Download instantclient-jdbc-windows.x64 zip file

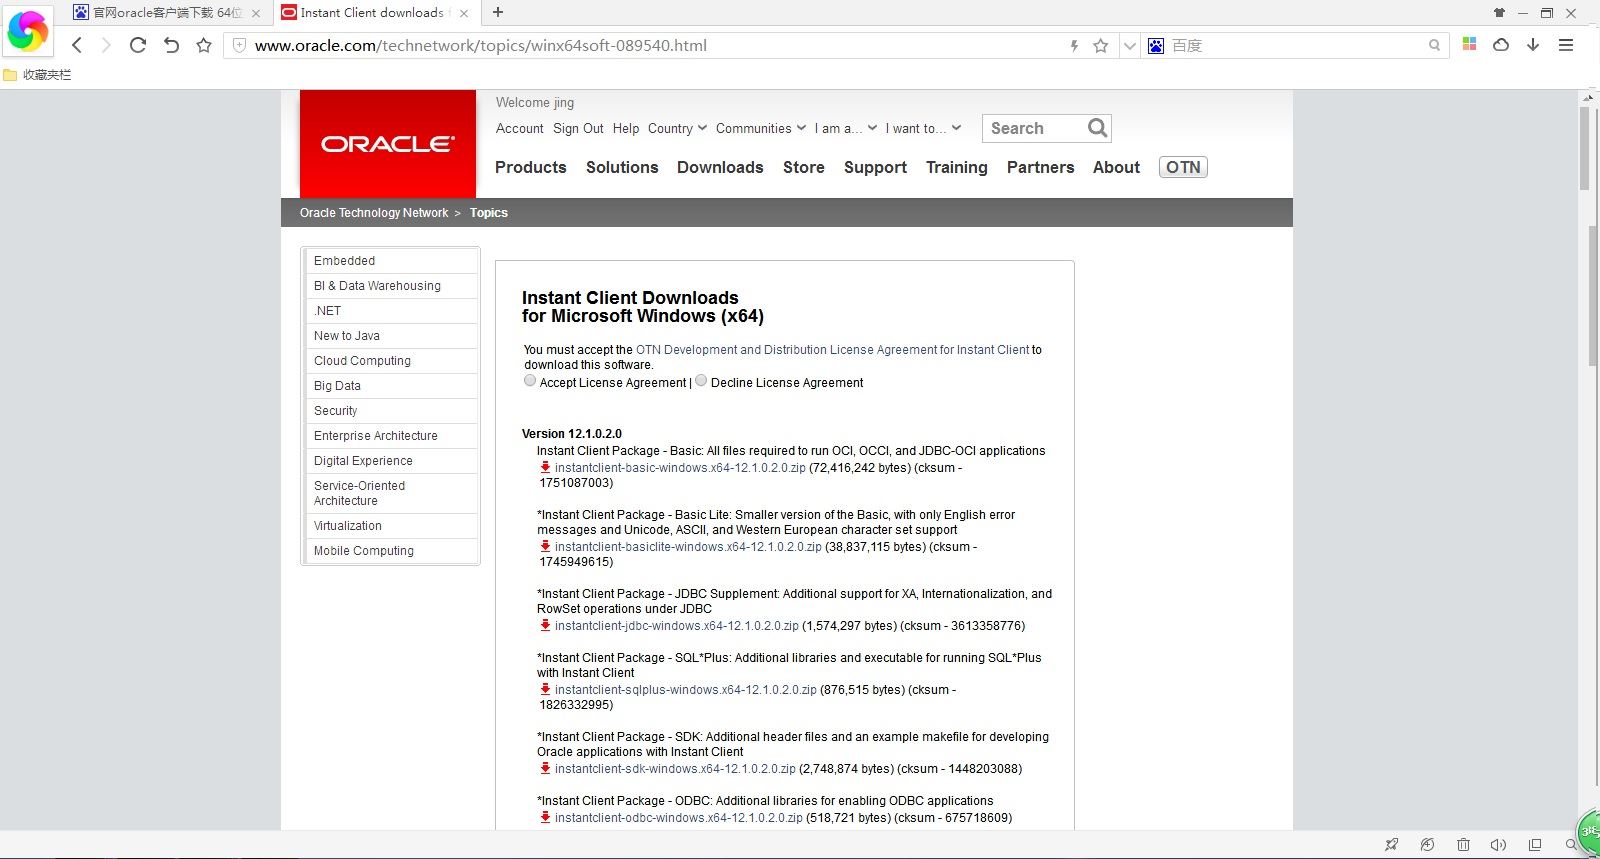(677, 626)
